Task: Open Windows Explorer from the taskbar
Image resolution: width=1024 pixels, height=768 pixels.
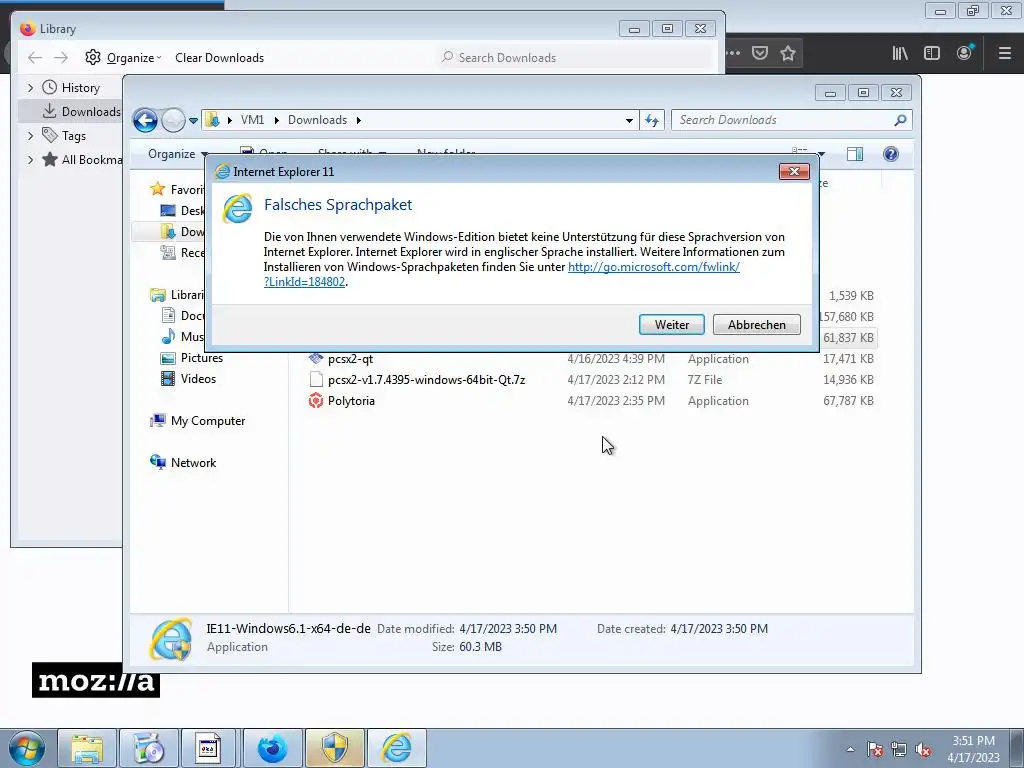Action: click(87, 748)
